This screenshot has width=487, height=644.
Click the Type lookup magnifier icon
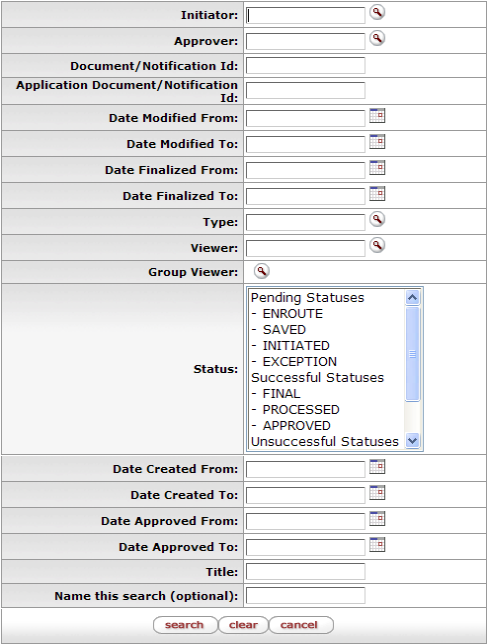pos(377,219)
